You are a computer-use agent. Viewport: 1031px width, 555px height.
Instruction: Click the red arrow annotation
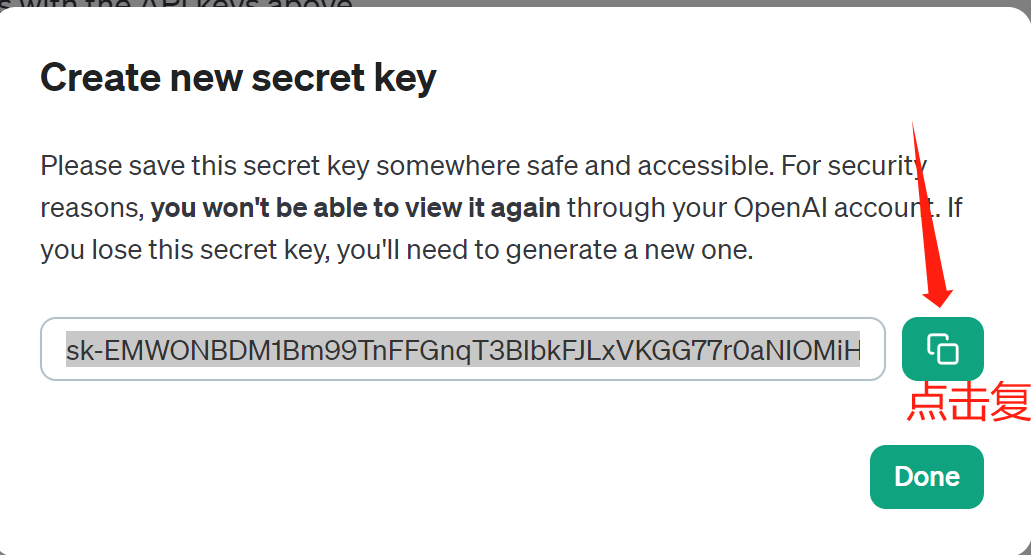tap(927, 220)
